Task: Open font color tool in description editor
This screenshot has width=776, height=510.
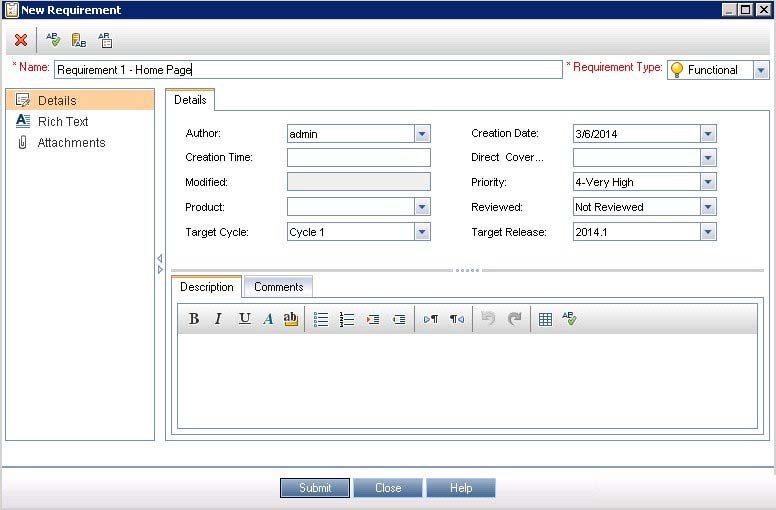Action: pyautogui.click(x=268, y=319)
